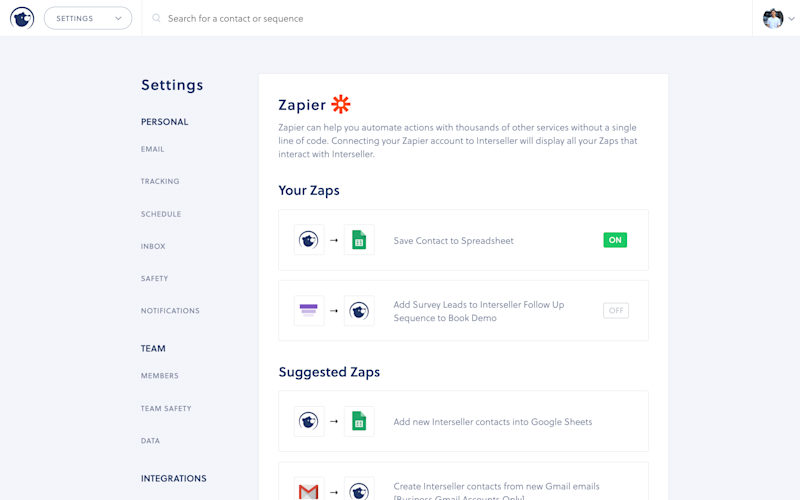Click the Gmail icon in suggested zap
The height and width of the screenshot is (500, 800).
tap(309, 491)
